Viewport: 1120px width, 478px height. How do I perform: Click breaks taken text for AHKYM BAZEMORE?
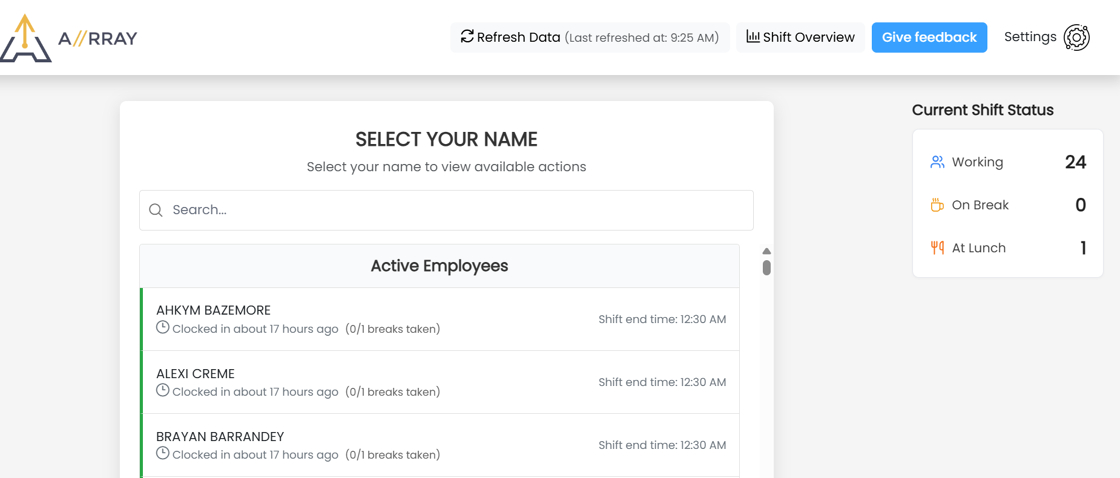point(393,329)
